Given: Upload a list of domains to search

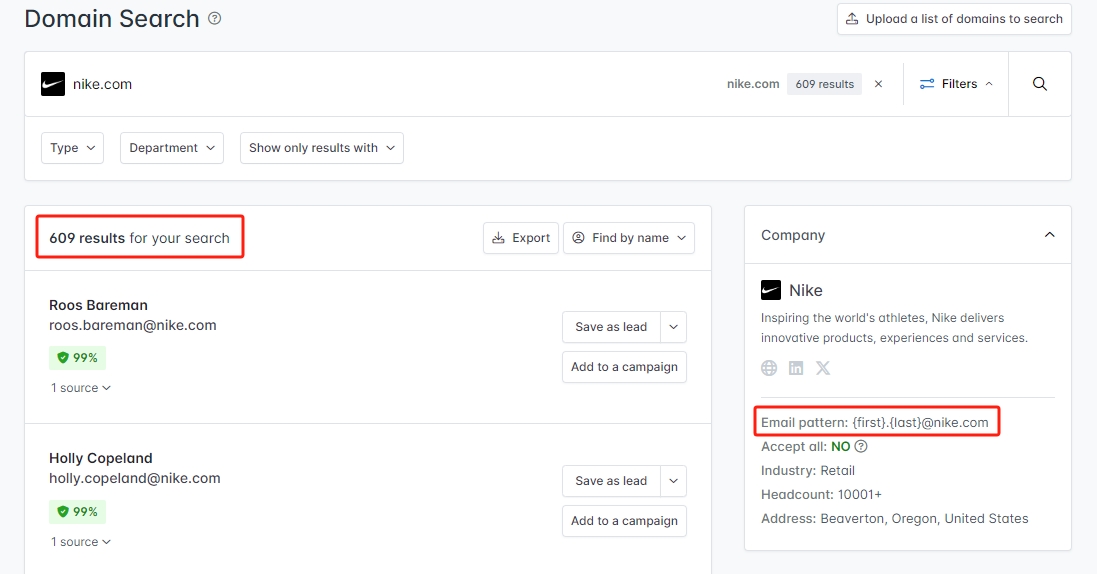Looking at the screenshot, I should 954,19.
